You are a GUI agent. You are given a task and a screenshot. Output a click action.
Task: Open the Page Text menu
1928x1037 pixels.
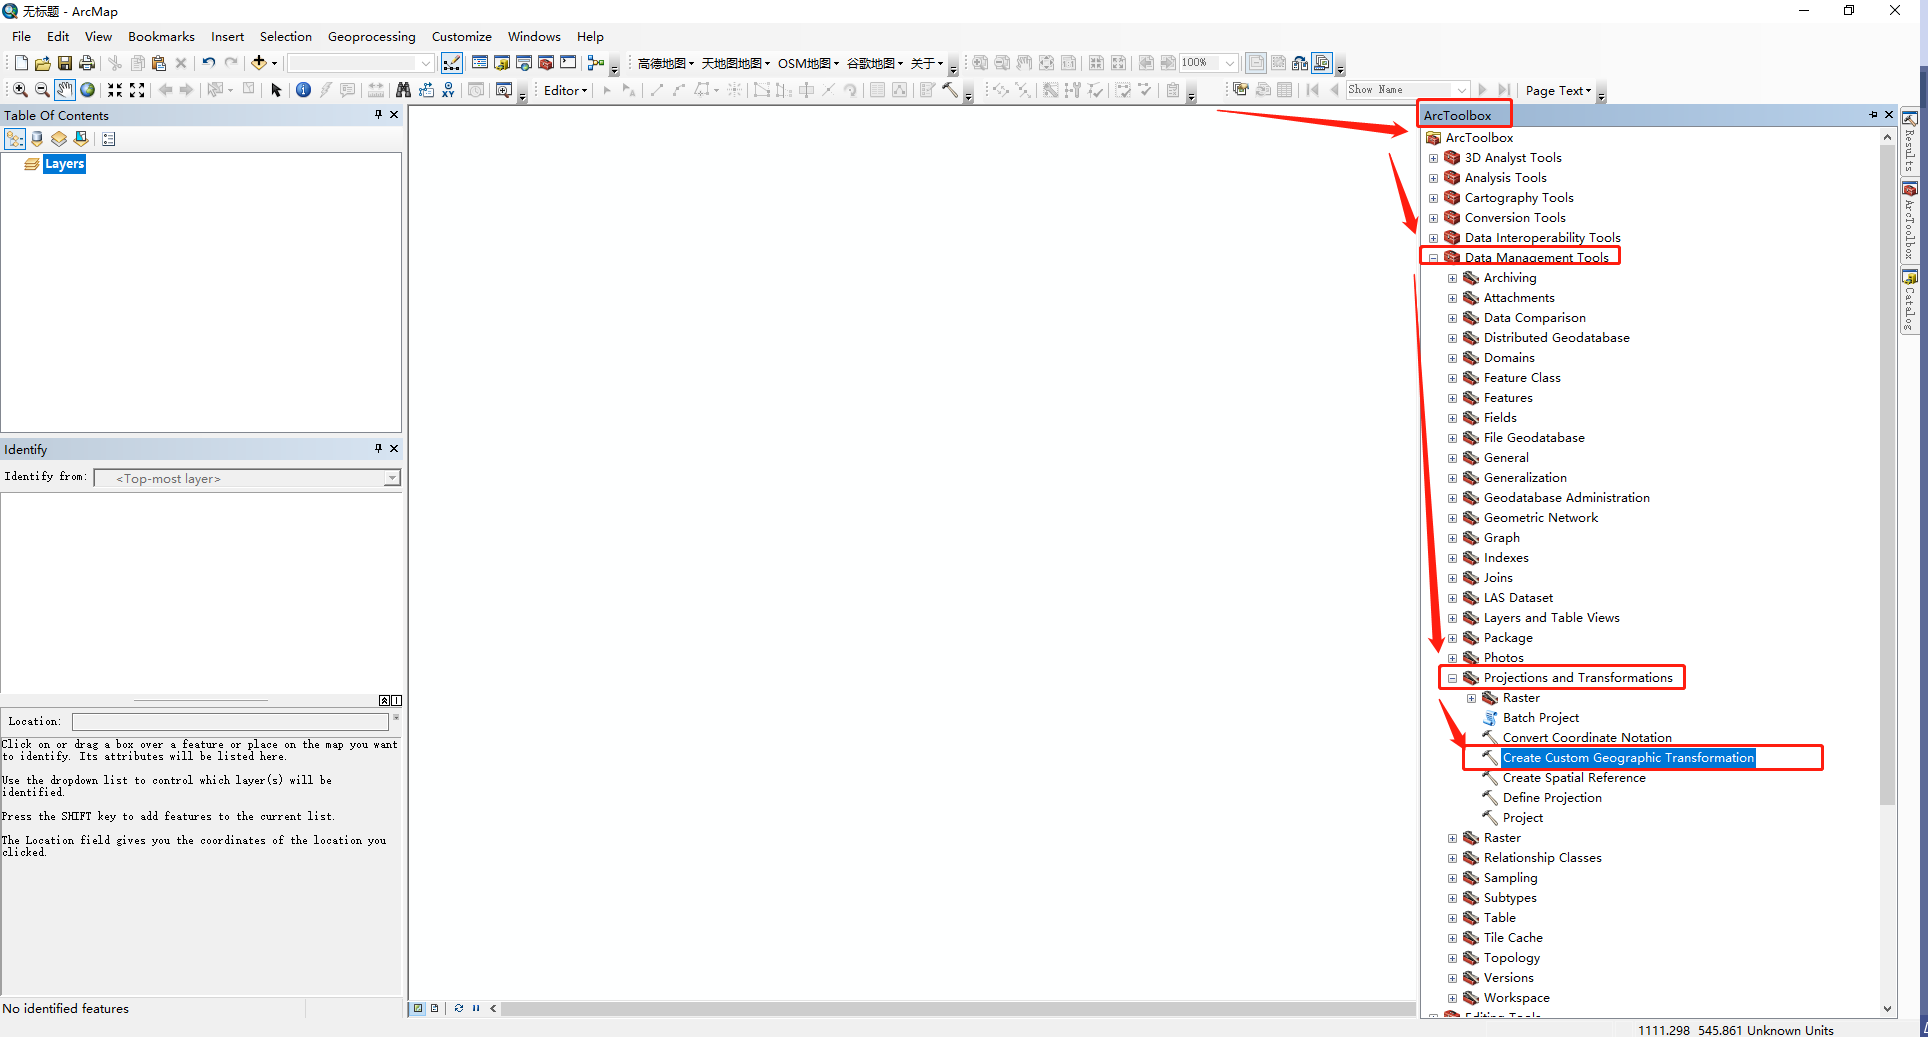point(1558,90)
